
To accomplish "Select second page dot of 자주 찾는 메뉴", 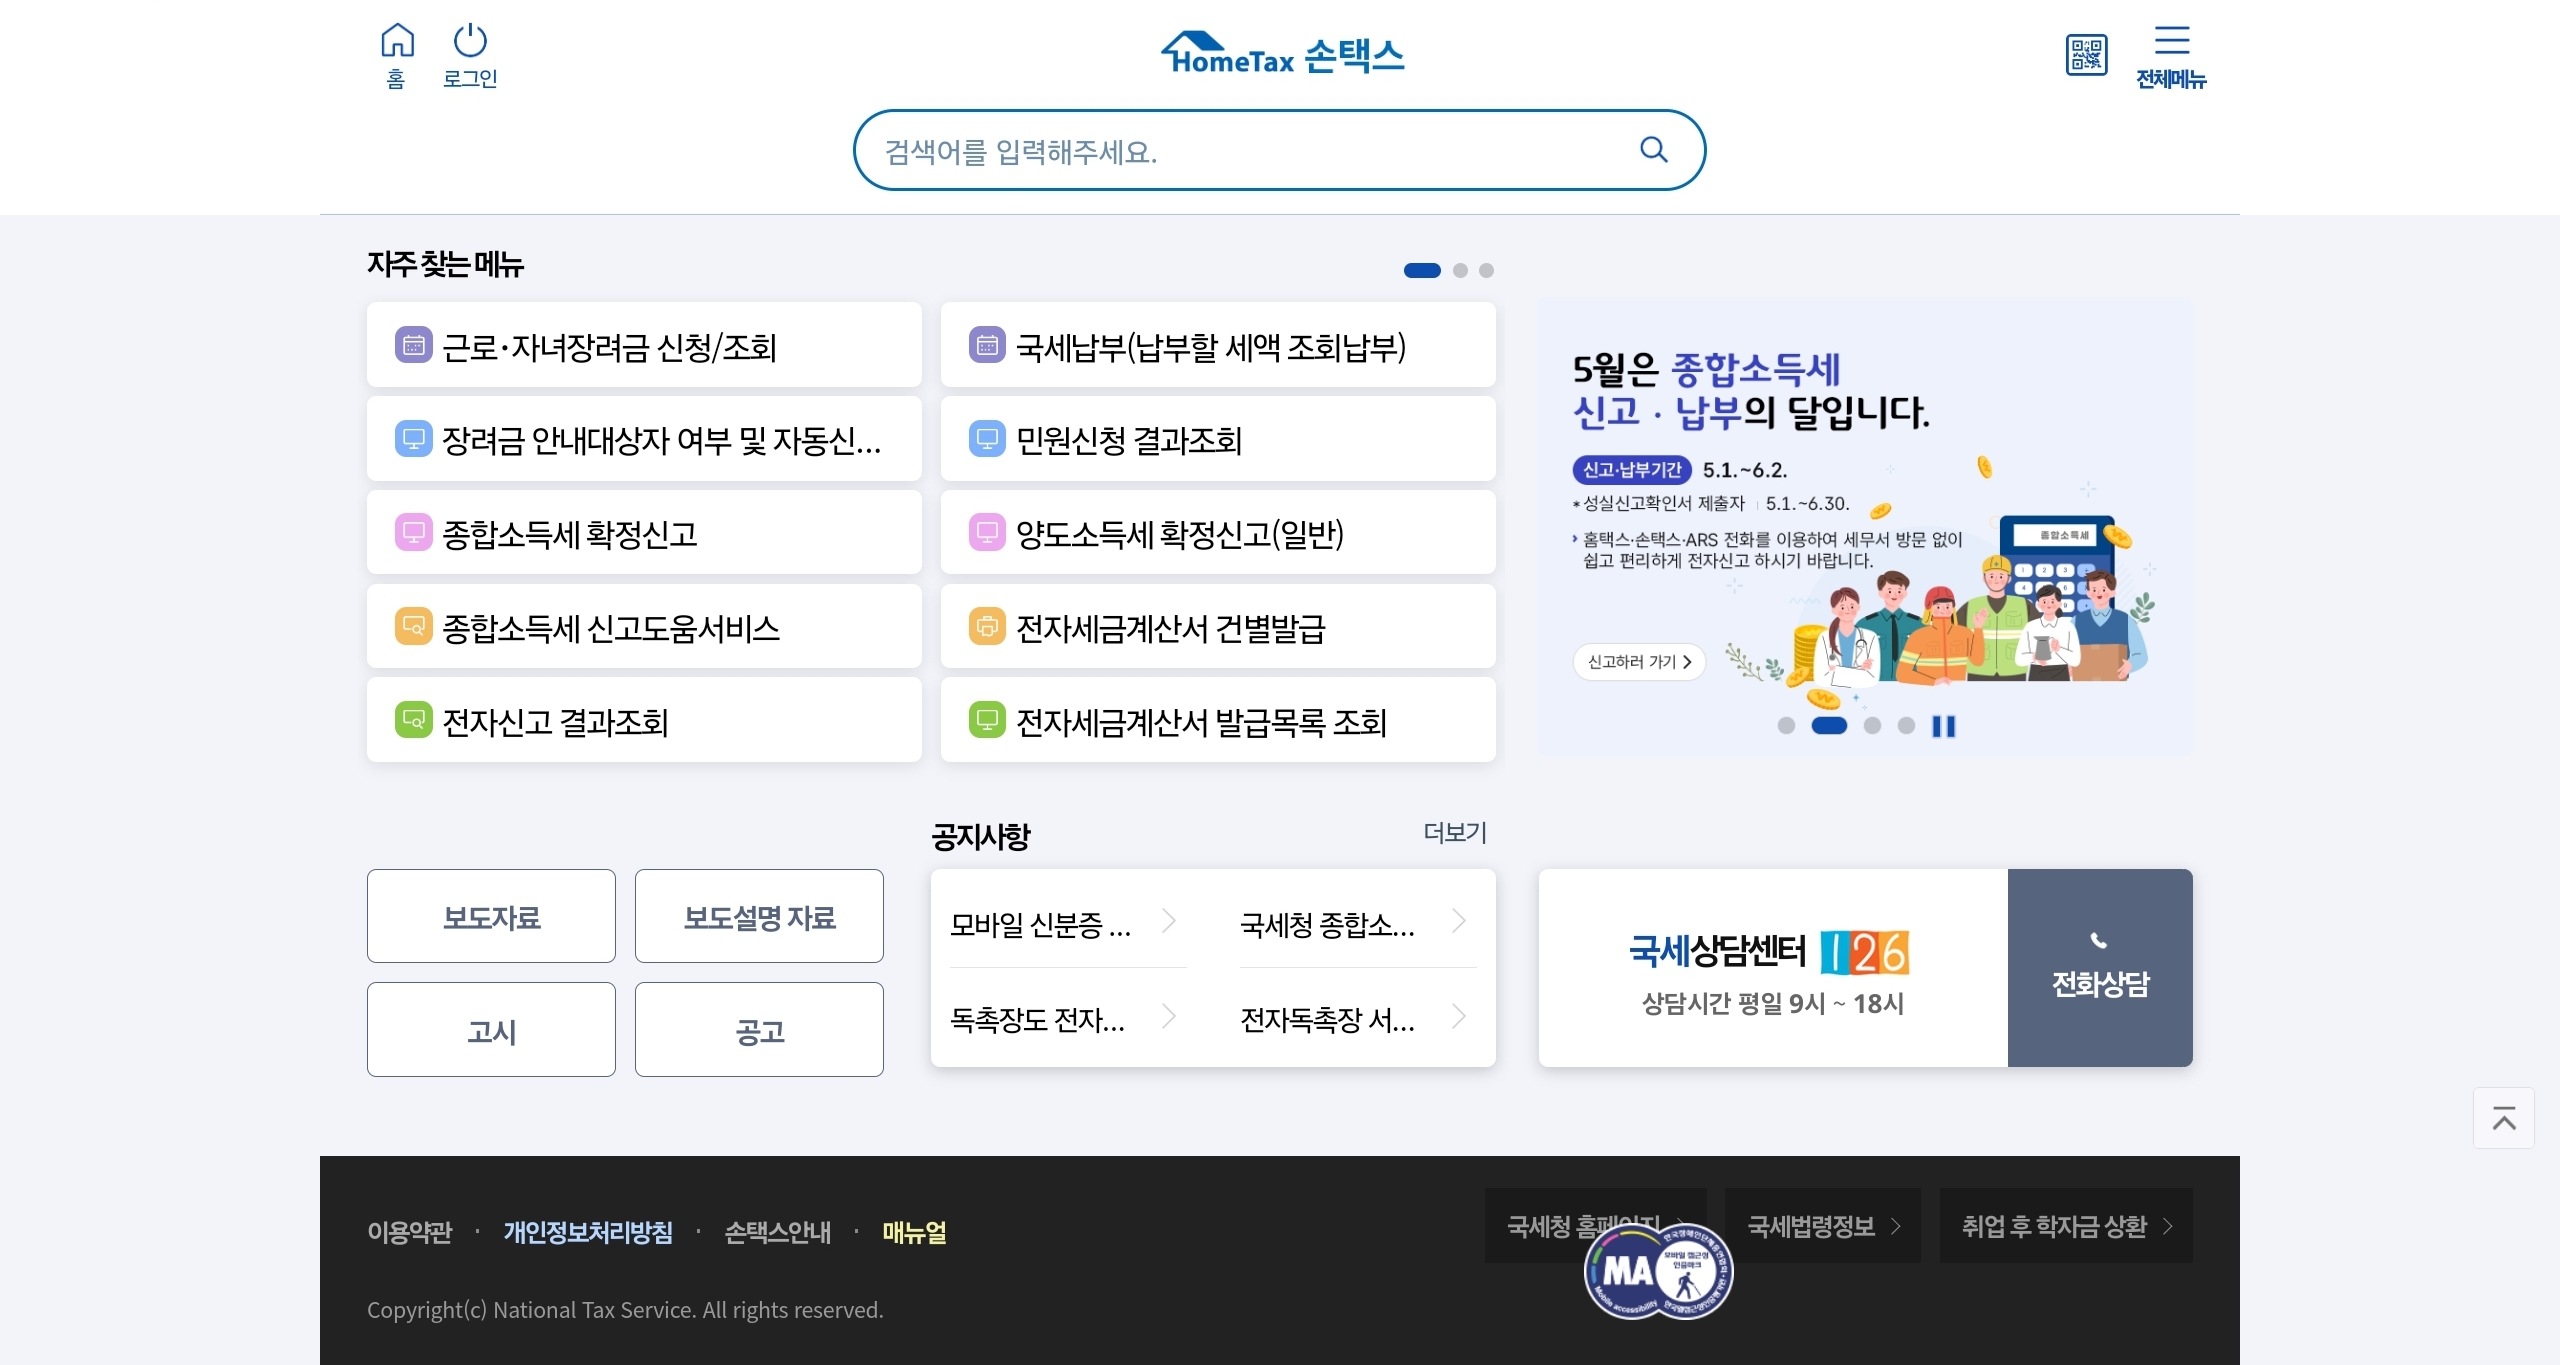I will (x=1460, y=270).
